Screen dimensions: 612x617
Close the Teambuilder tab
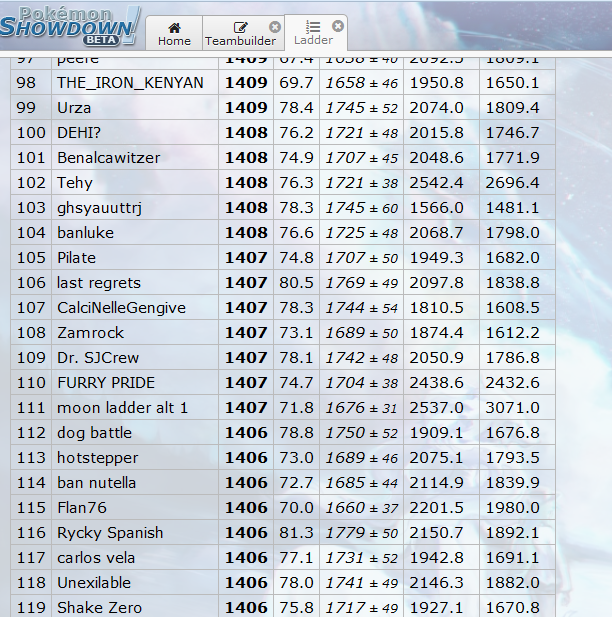(x=275, y=26)
